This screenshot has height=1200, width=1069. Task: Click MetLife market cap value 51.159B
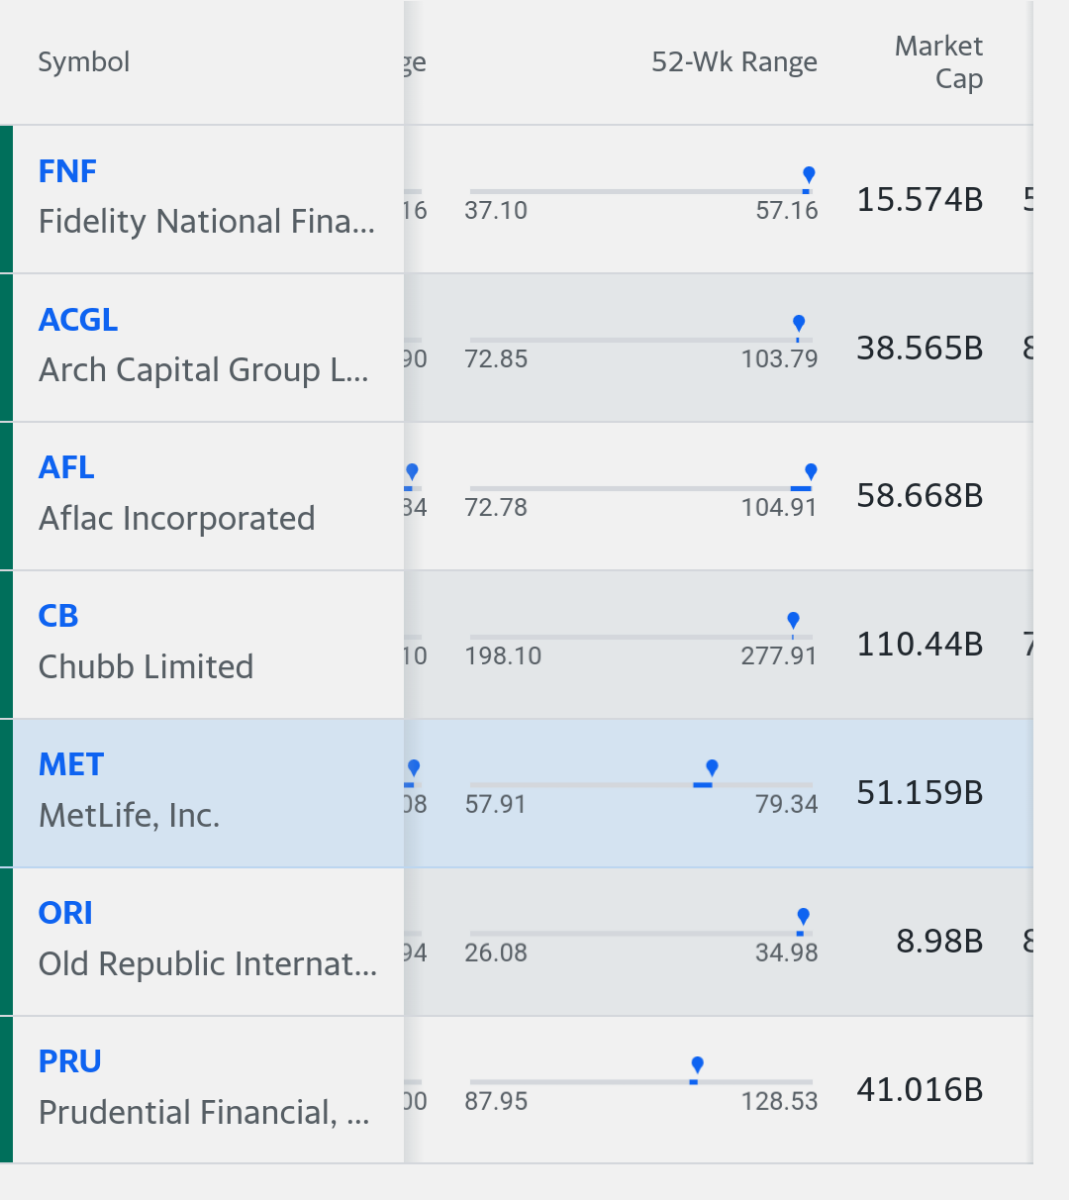tap(919, 793)
